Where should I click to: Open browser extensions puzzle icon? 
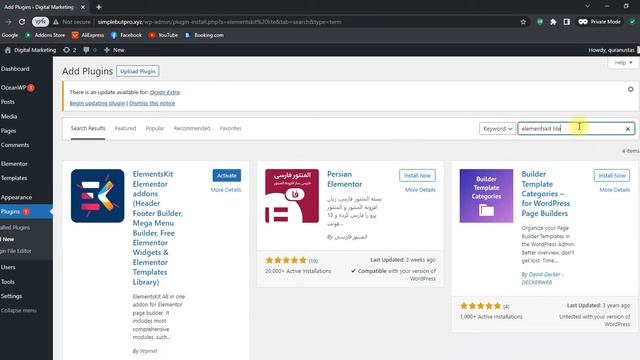click(x=553, y=22)
